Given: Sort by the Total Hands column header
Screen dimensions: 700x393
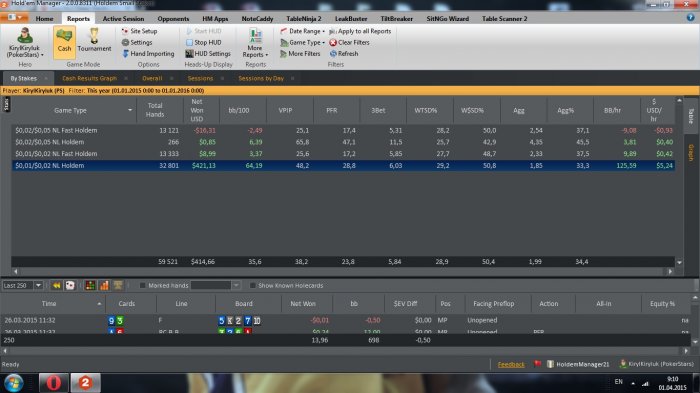Looking at the screenshot, I should pyautogui.click(x=155, y=110).
